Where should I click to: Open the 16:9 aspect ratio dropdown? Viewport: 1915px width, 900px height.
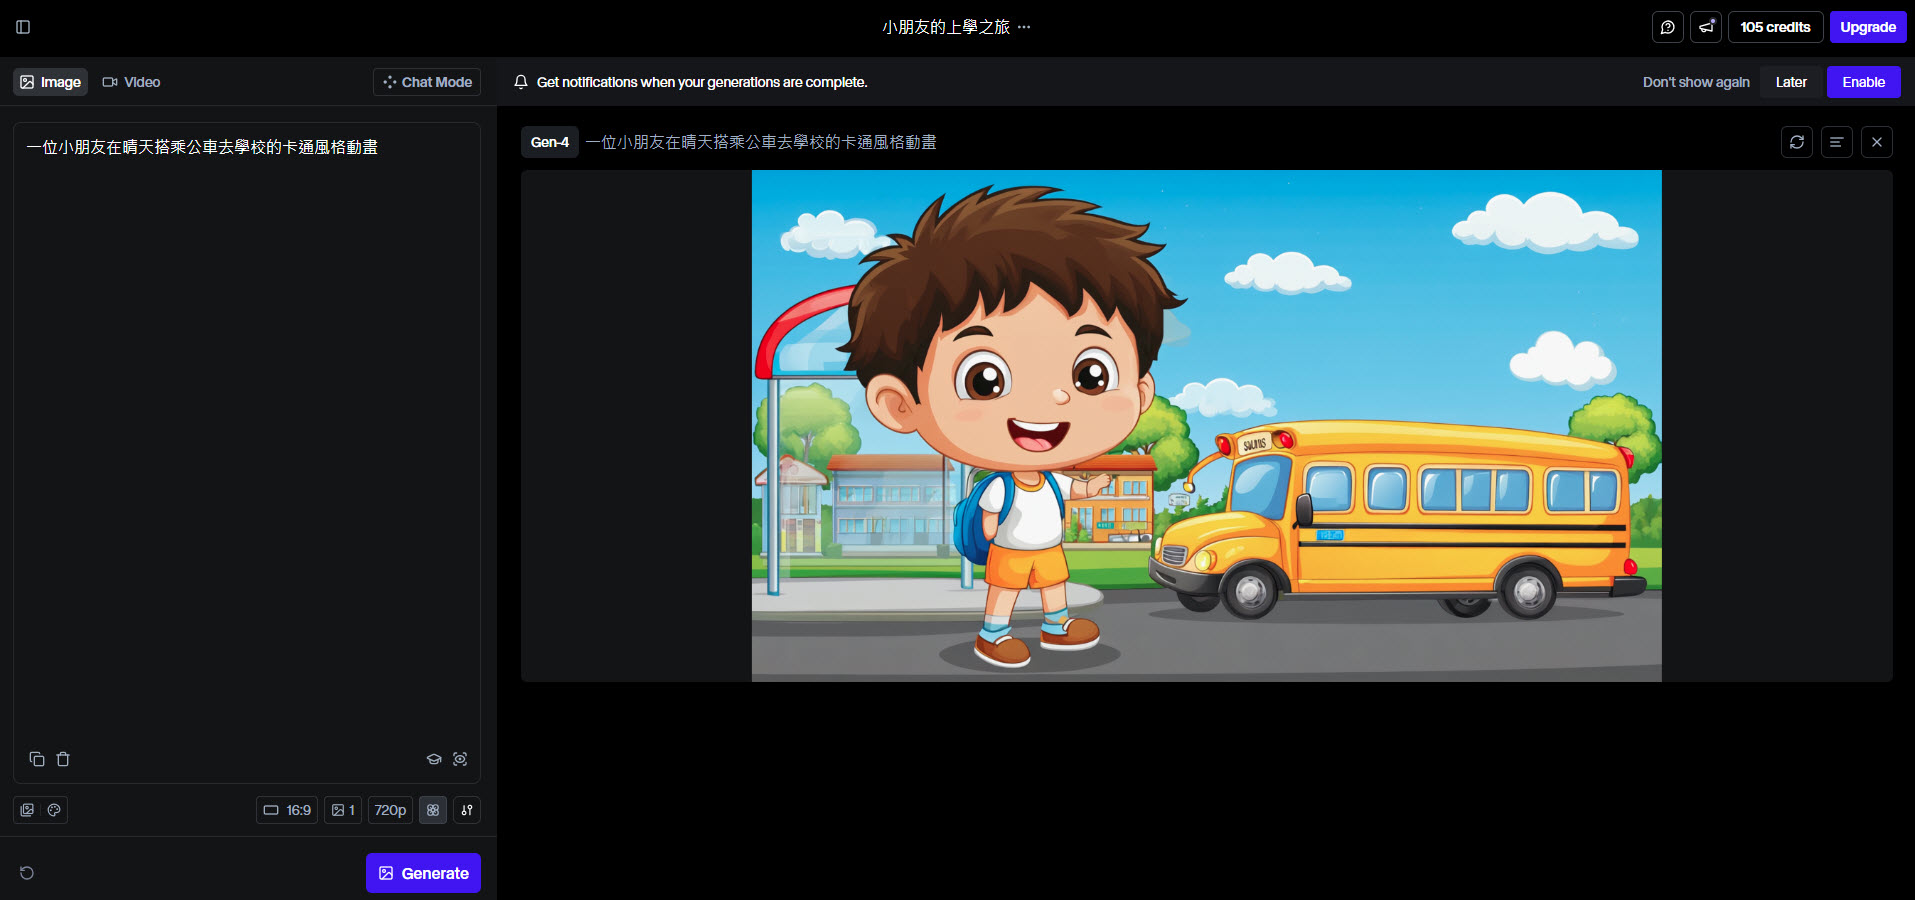[287, 810]
